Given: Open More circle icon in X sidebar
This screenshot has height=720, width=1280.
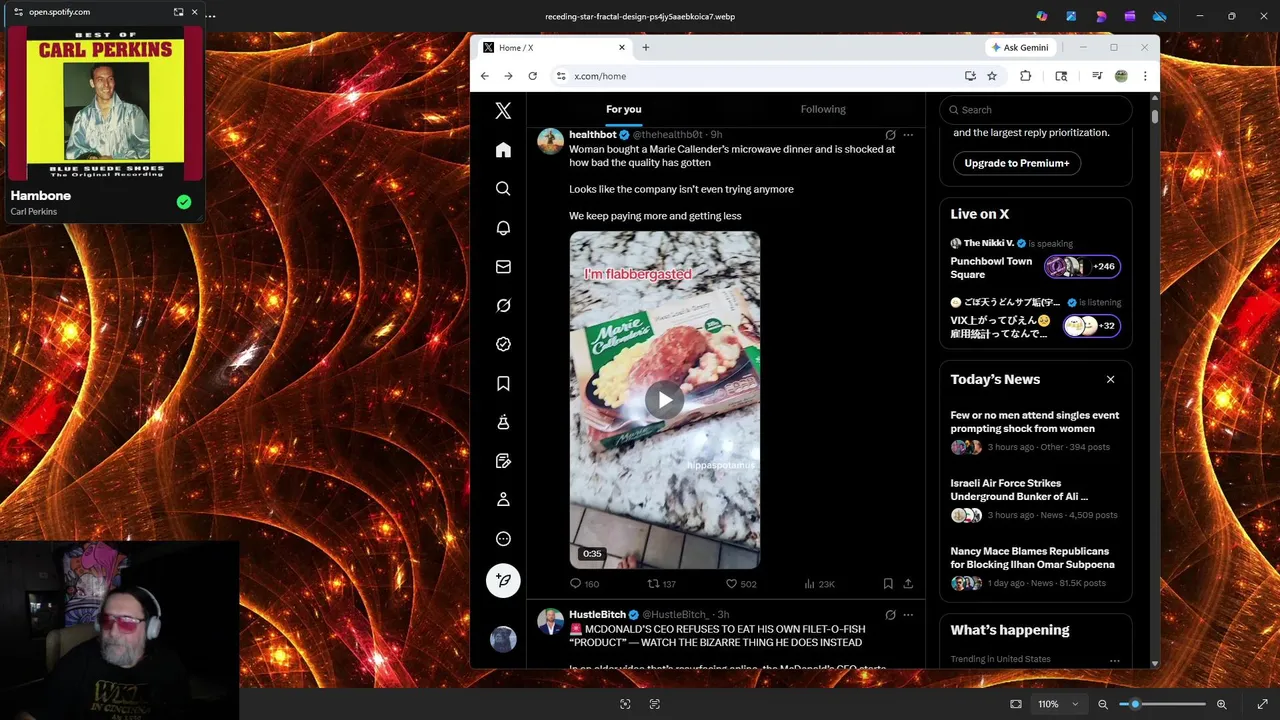Looking at the screenshot, I should point(503,538).
